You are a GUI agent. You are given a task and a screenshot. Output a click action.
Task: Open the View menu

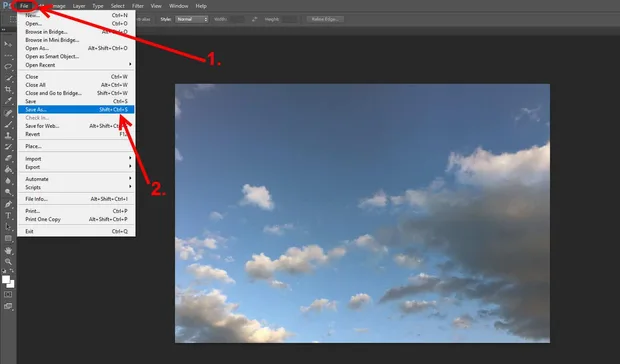click(x=156, y=6)
